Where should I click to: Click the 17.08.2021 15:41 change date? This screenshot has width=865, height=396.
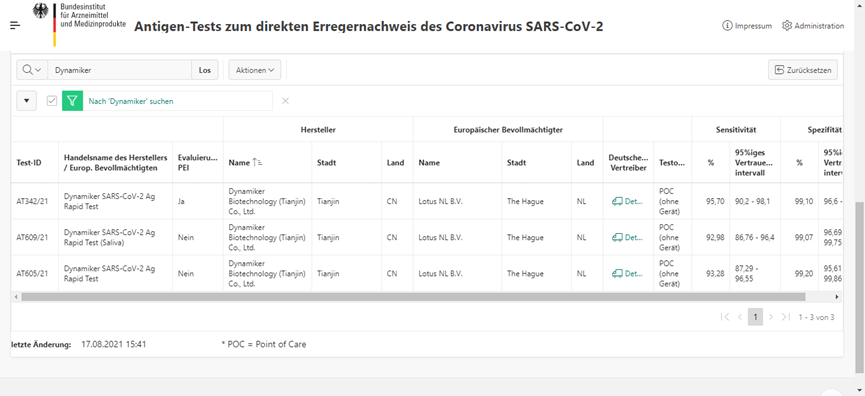[114, 344]
